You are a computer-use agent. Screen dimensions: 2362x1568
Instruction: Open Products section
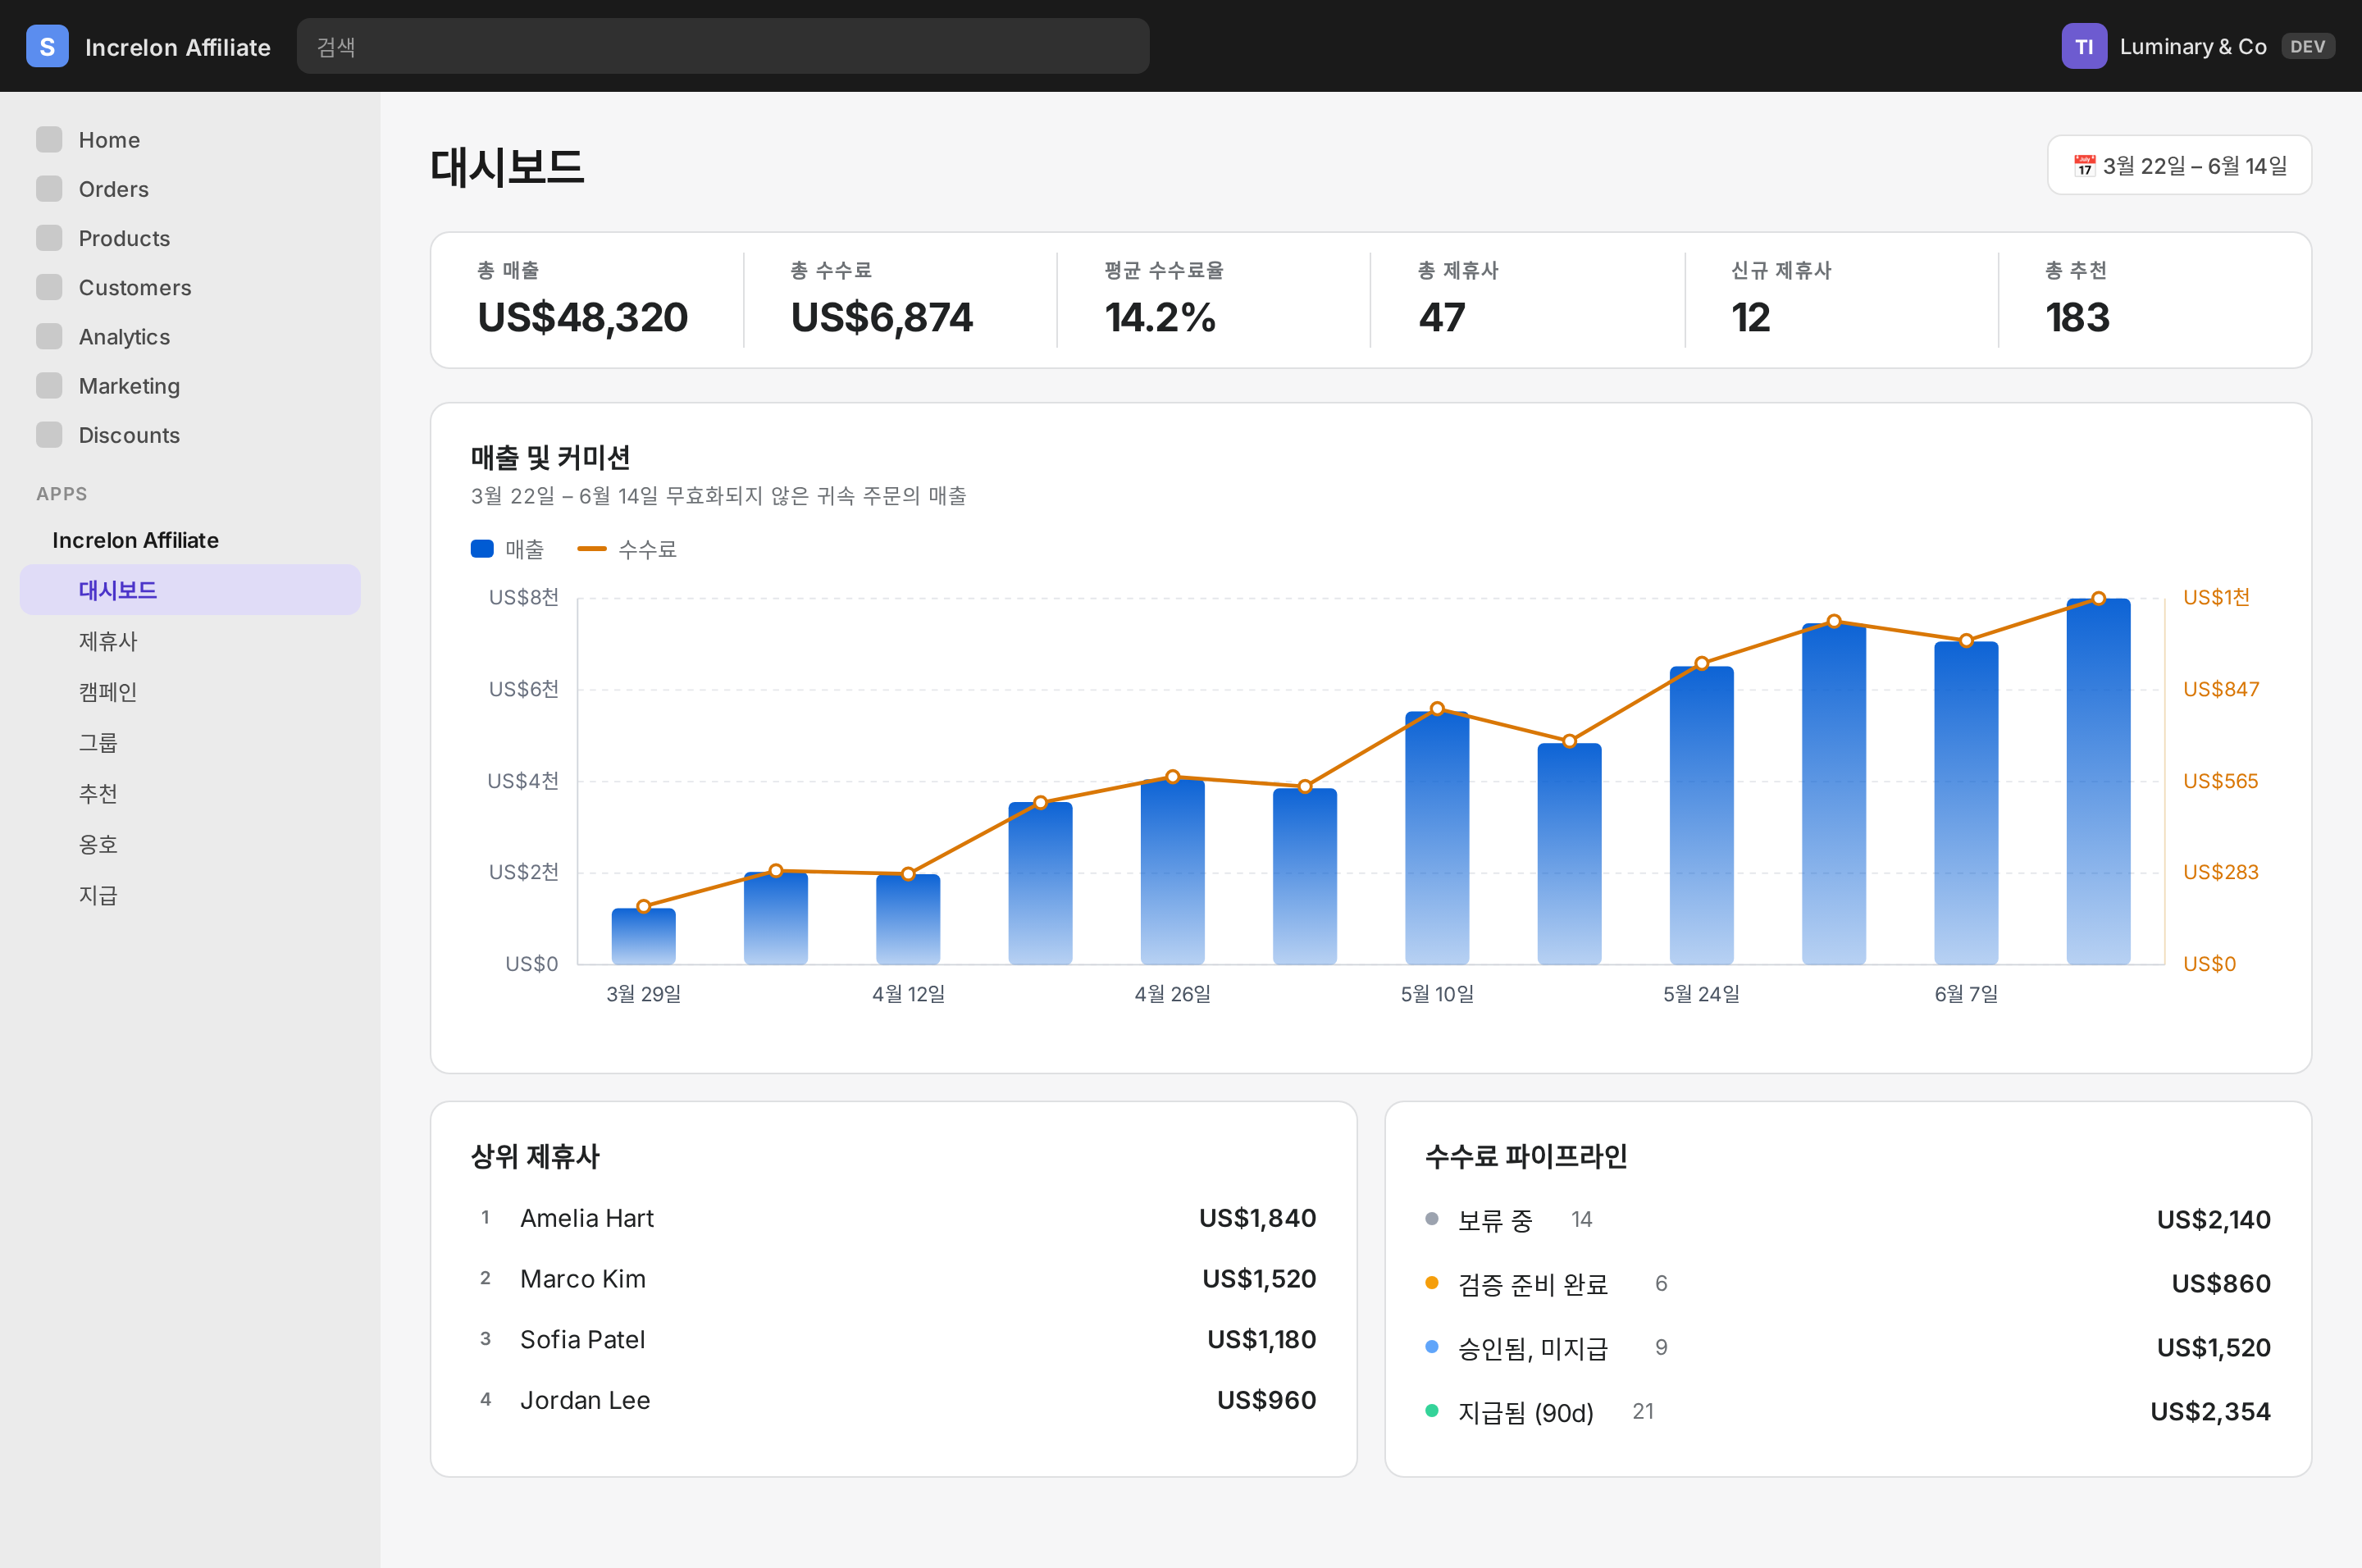point(190,237)
